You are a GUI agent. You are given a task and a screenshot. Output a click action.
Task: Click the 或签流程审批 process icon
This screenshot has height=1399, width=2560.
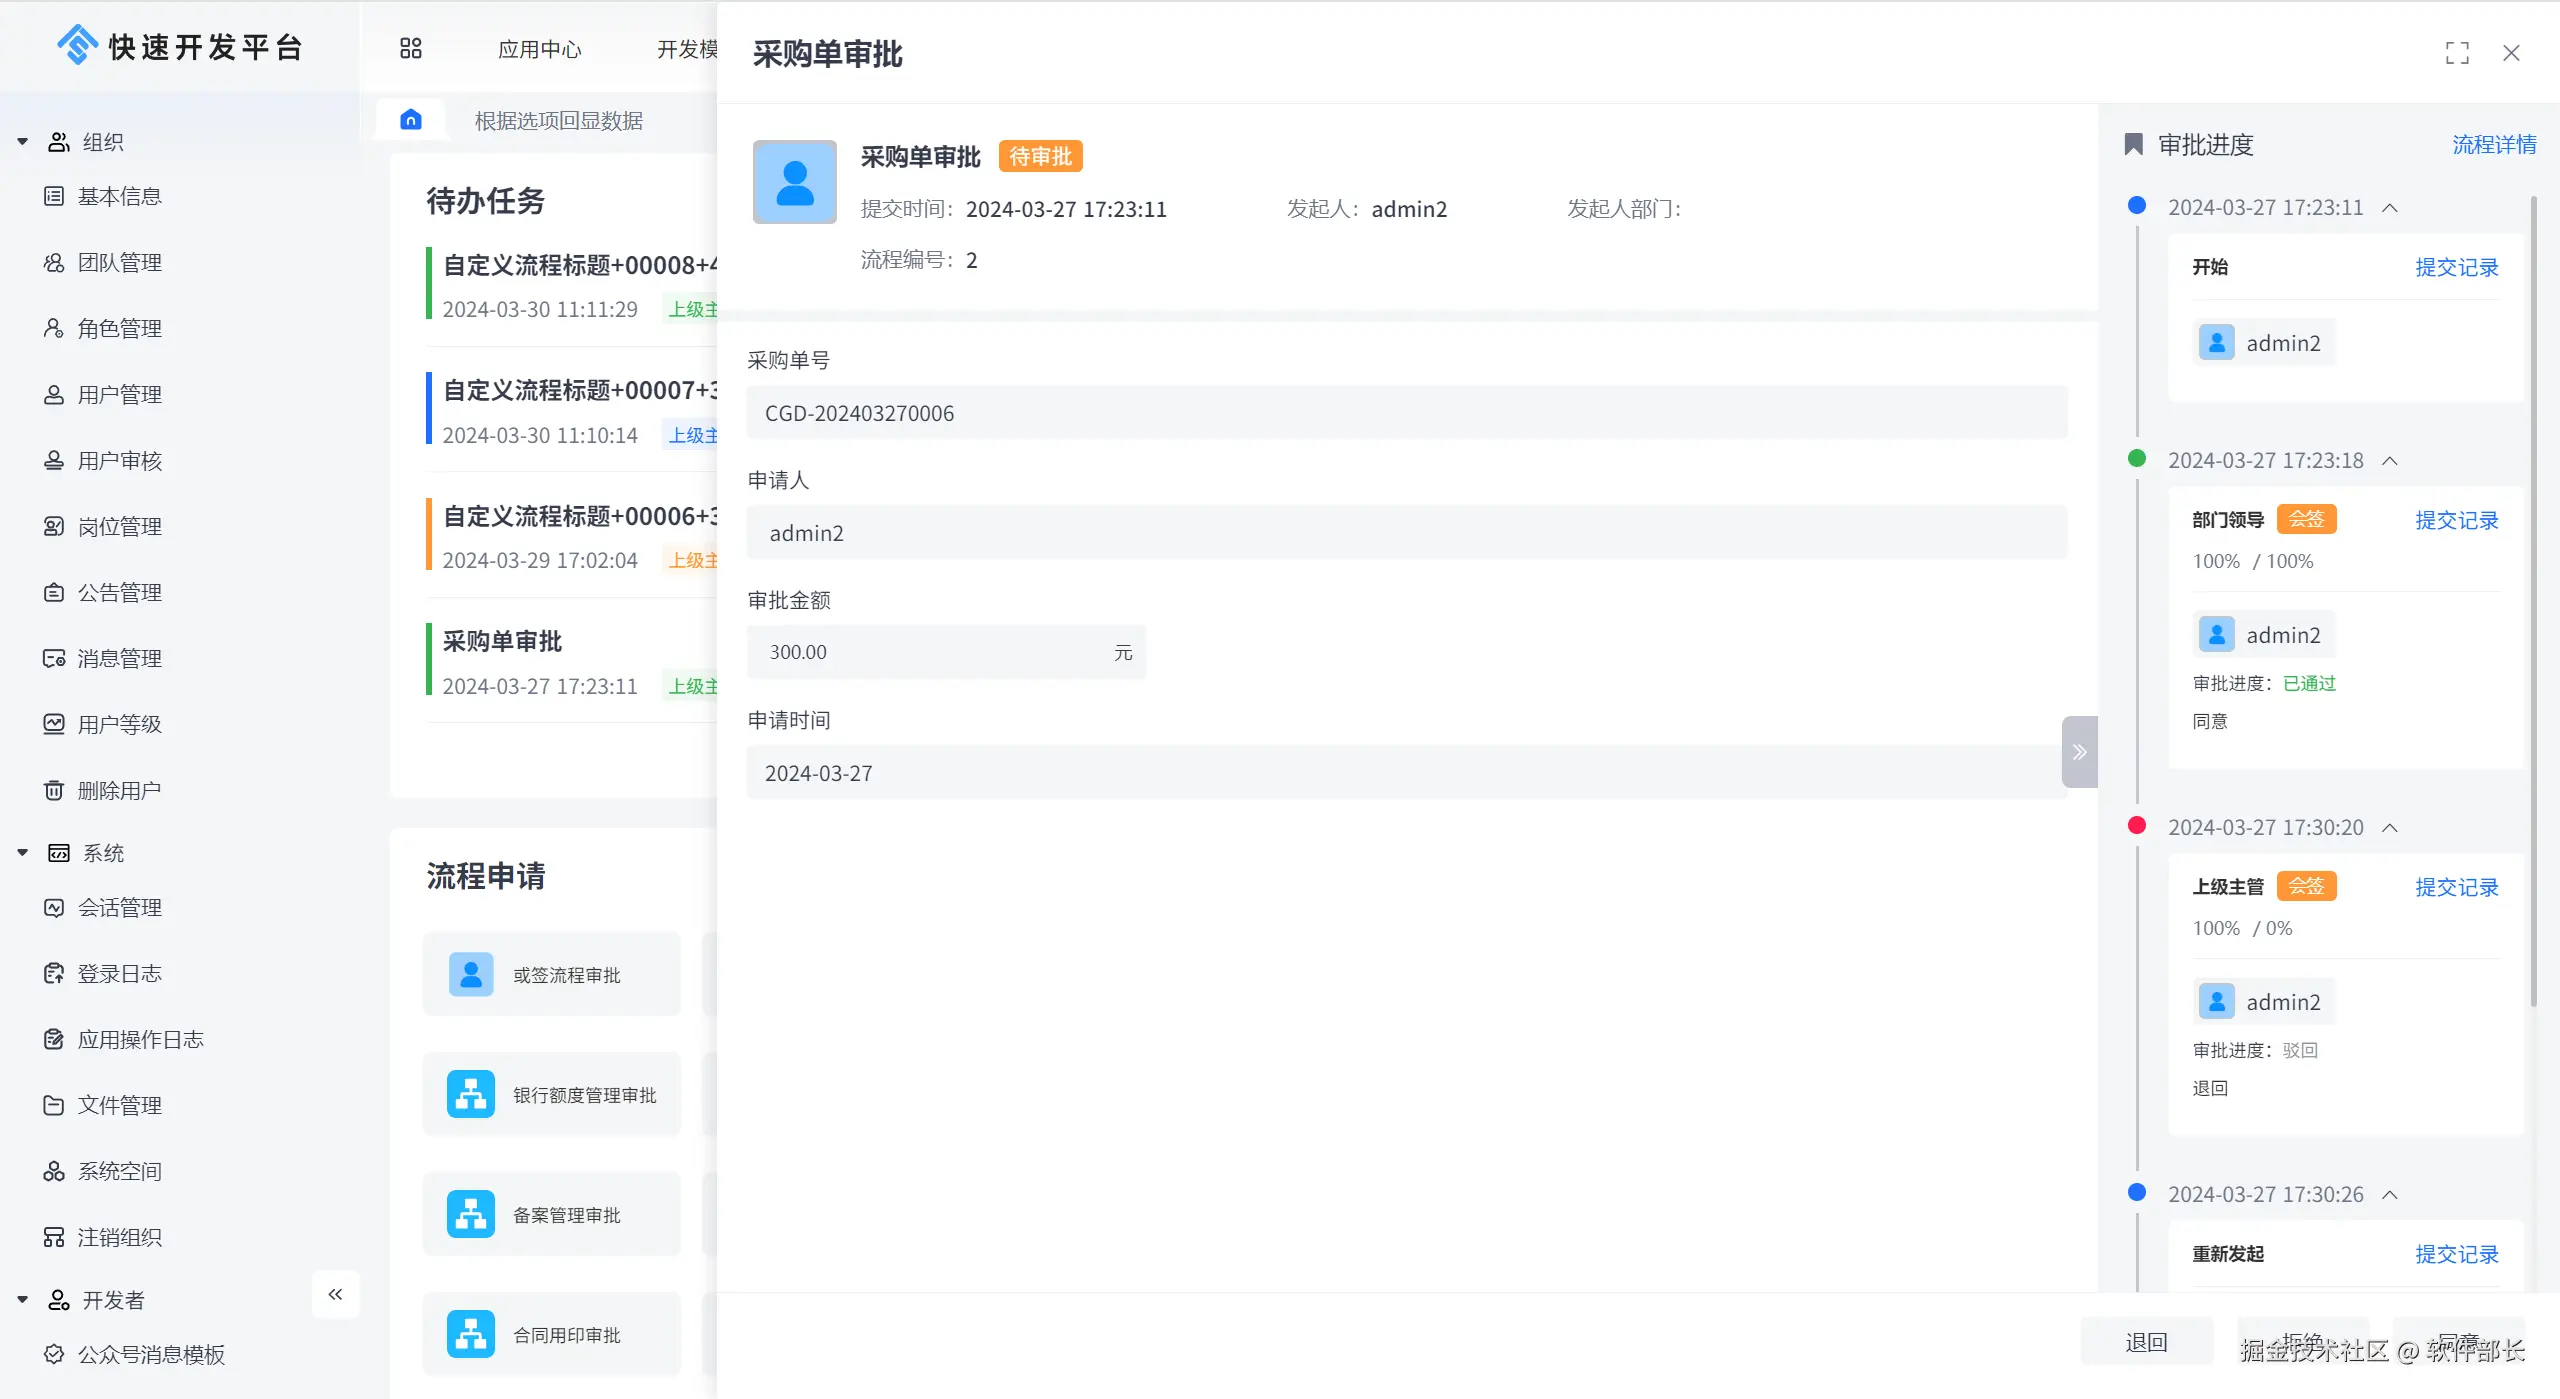471,974
